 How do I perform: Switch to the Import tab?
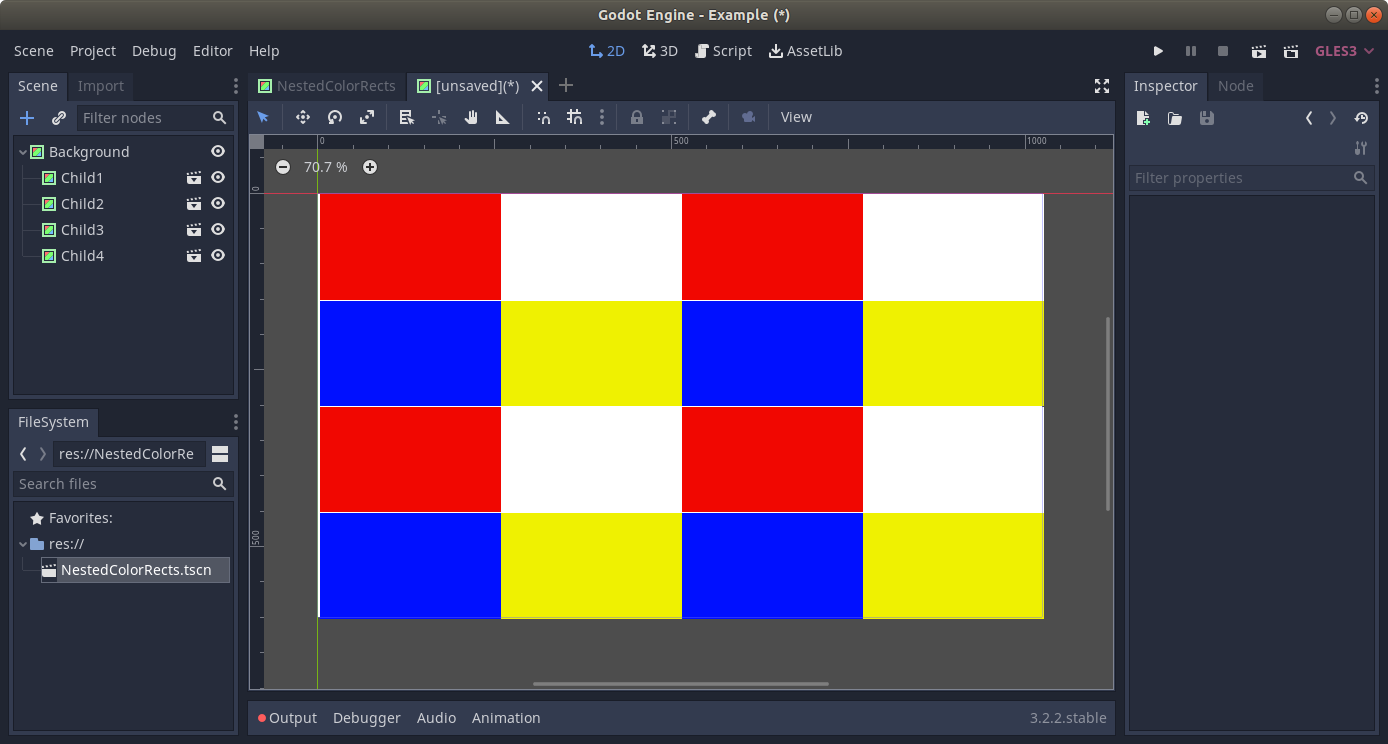(101, 86)
